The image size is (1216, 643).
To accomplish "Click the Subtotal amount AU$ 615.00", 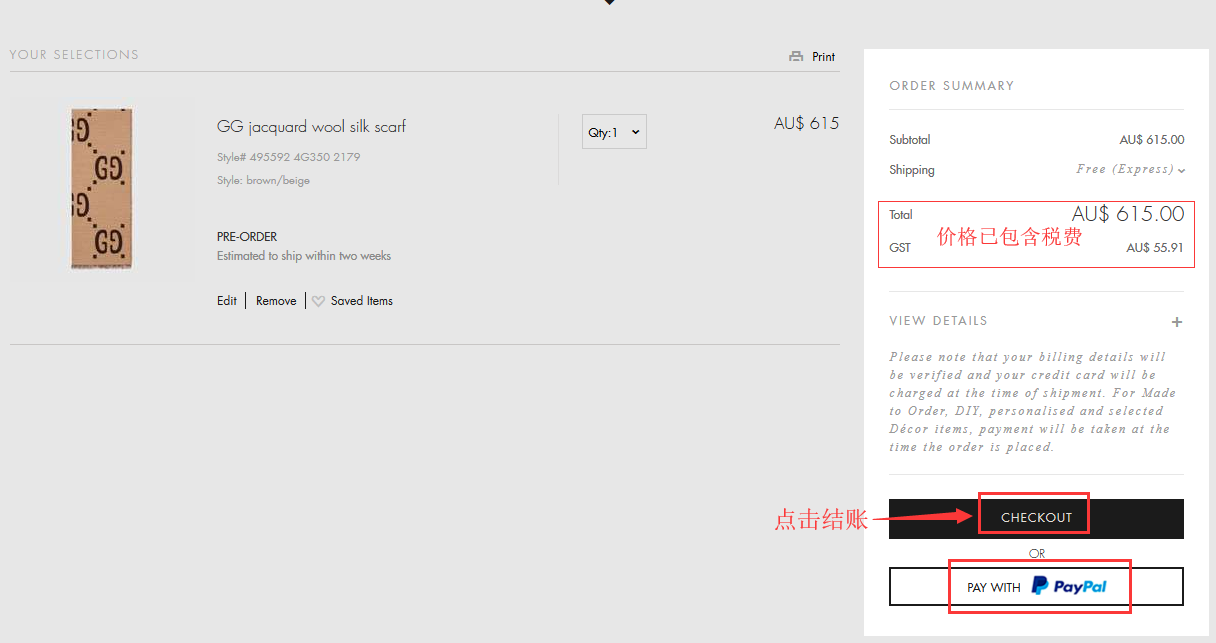I will coord(1152,140).
